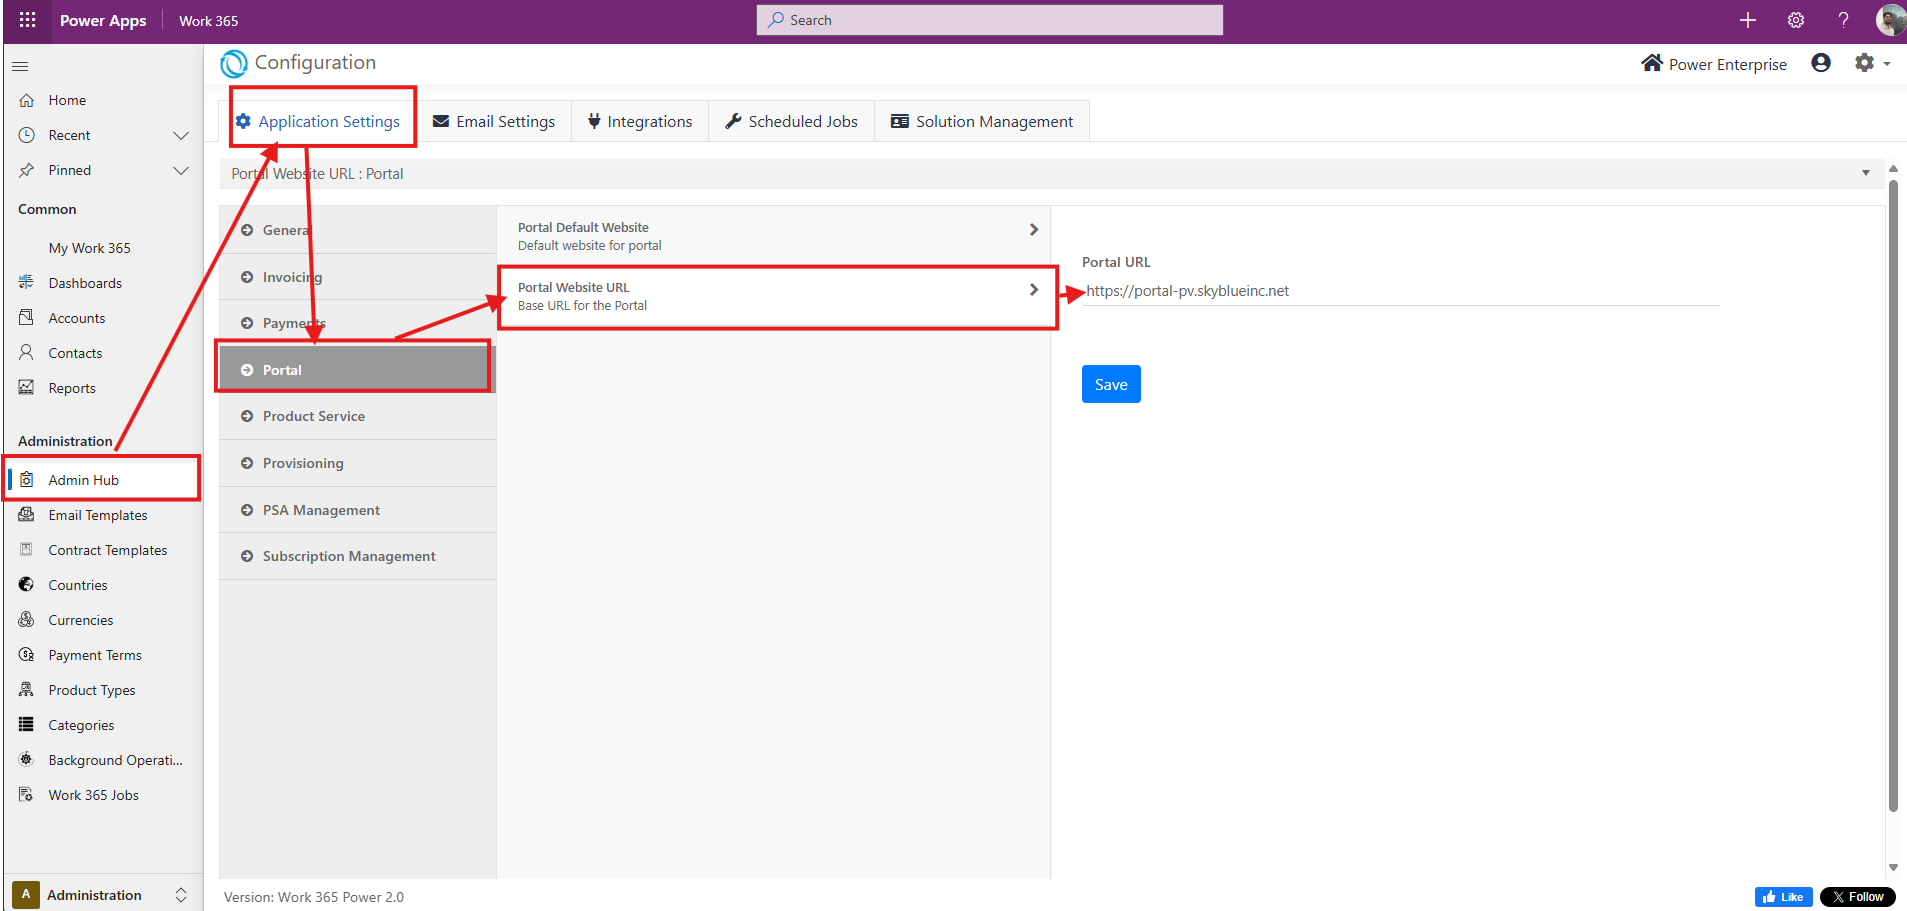Click the Background Operations gear icon
Viewport: 1907px width, 911px height.
[x=27, y=760]
